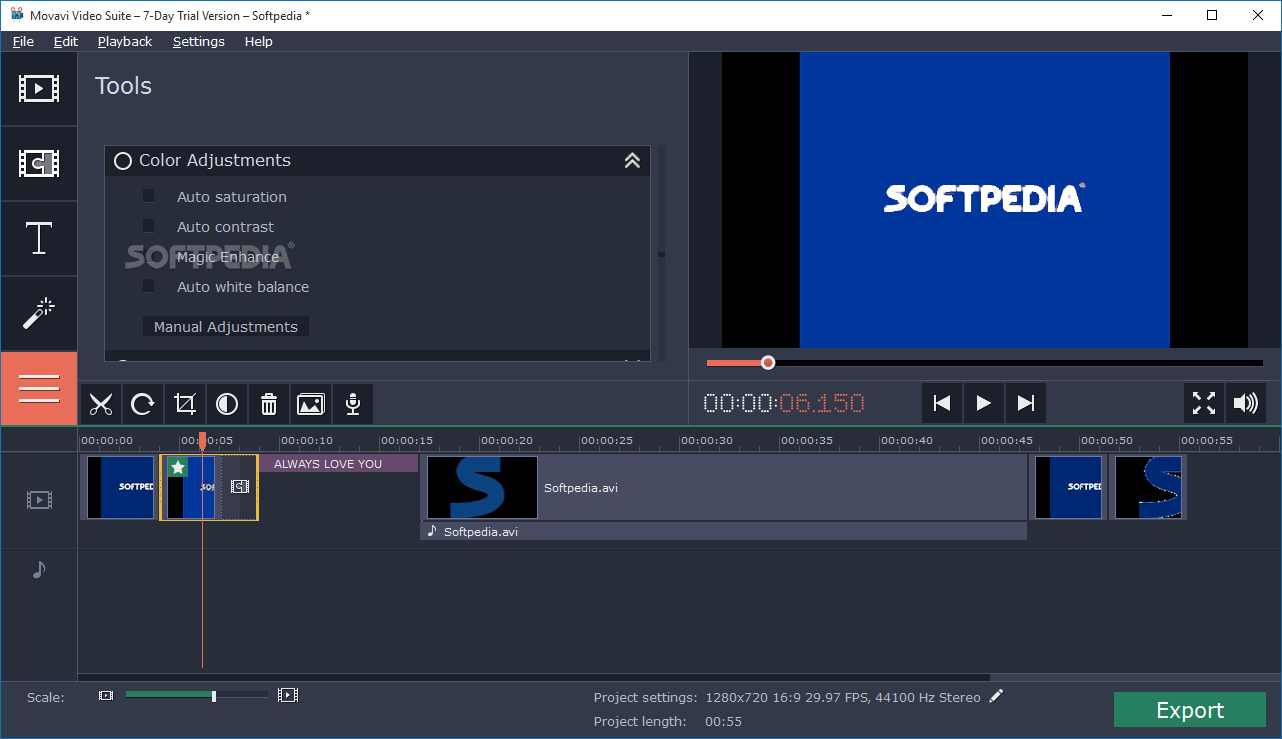The height and width of the screenshot is (739, 1282).
Task: Open Color adjustments half-circle icon
Action: pos(227,404)
